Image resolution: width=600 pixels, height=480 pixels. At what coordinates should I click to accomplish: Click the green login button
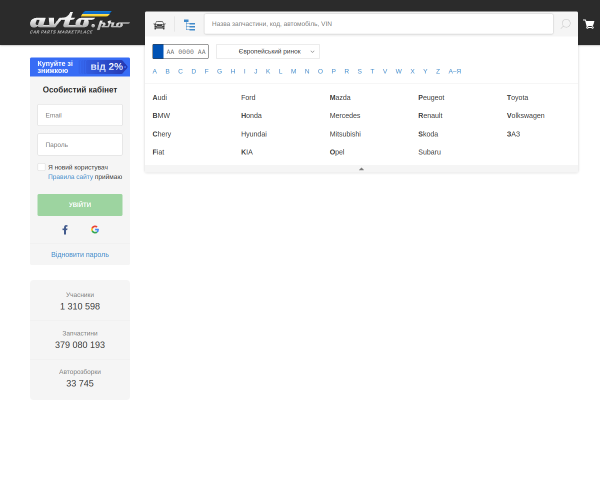80,205
